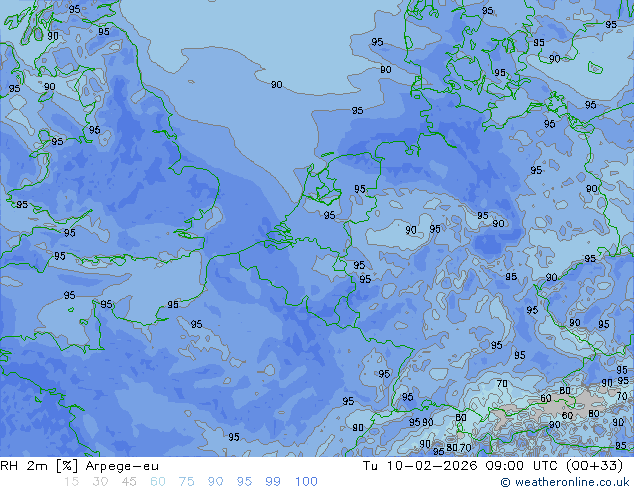Viewport: 634px width, 490px height.
Task: Select the 60 value in the bottom legend
Action: 158,482
